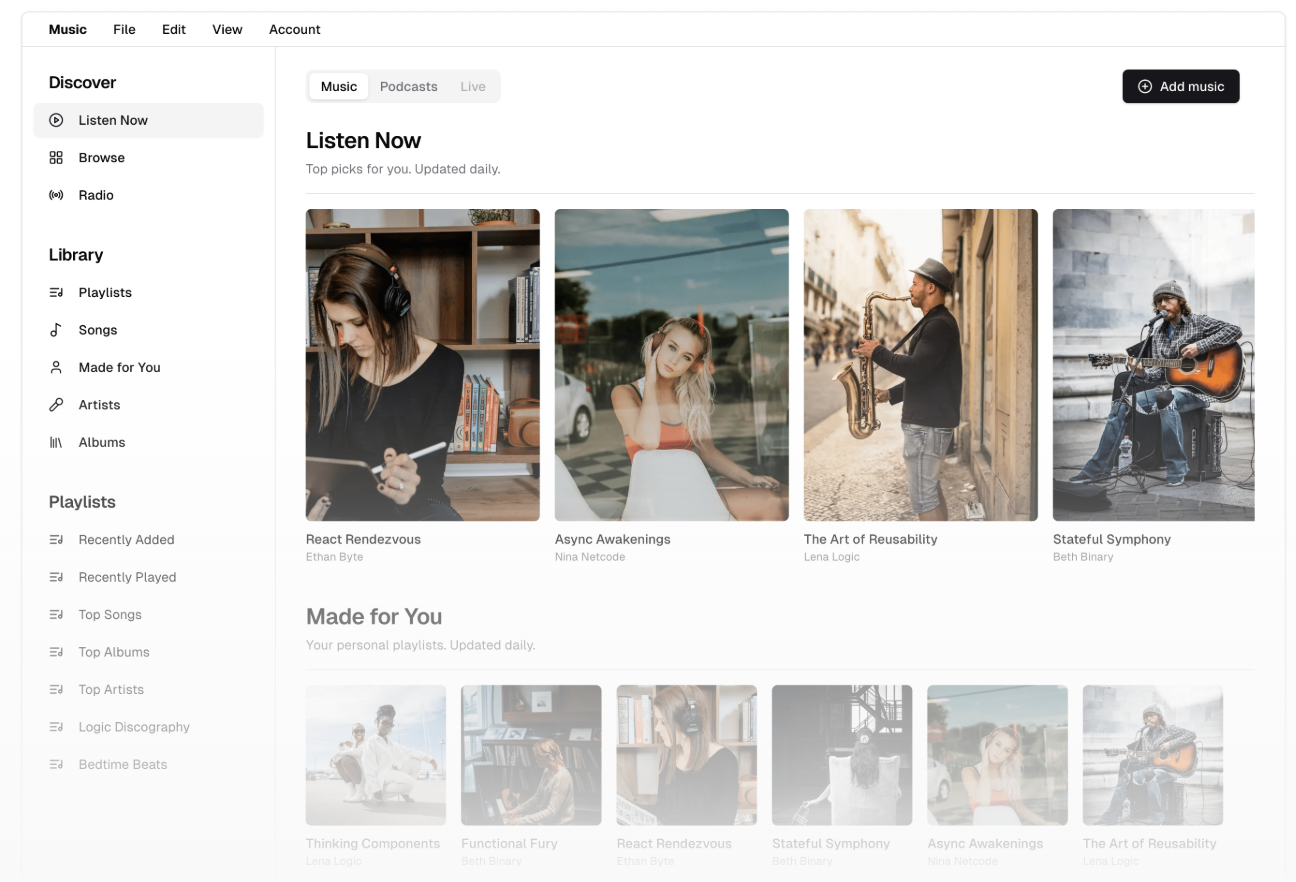Click the Top Songs playlist icon
Screen dimensions: 1296x882
point(56,615)
